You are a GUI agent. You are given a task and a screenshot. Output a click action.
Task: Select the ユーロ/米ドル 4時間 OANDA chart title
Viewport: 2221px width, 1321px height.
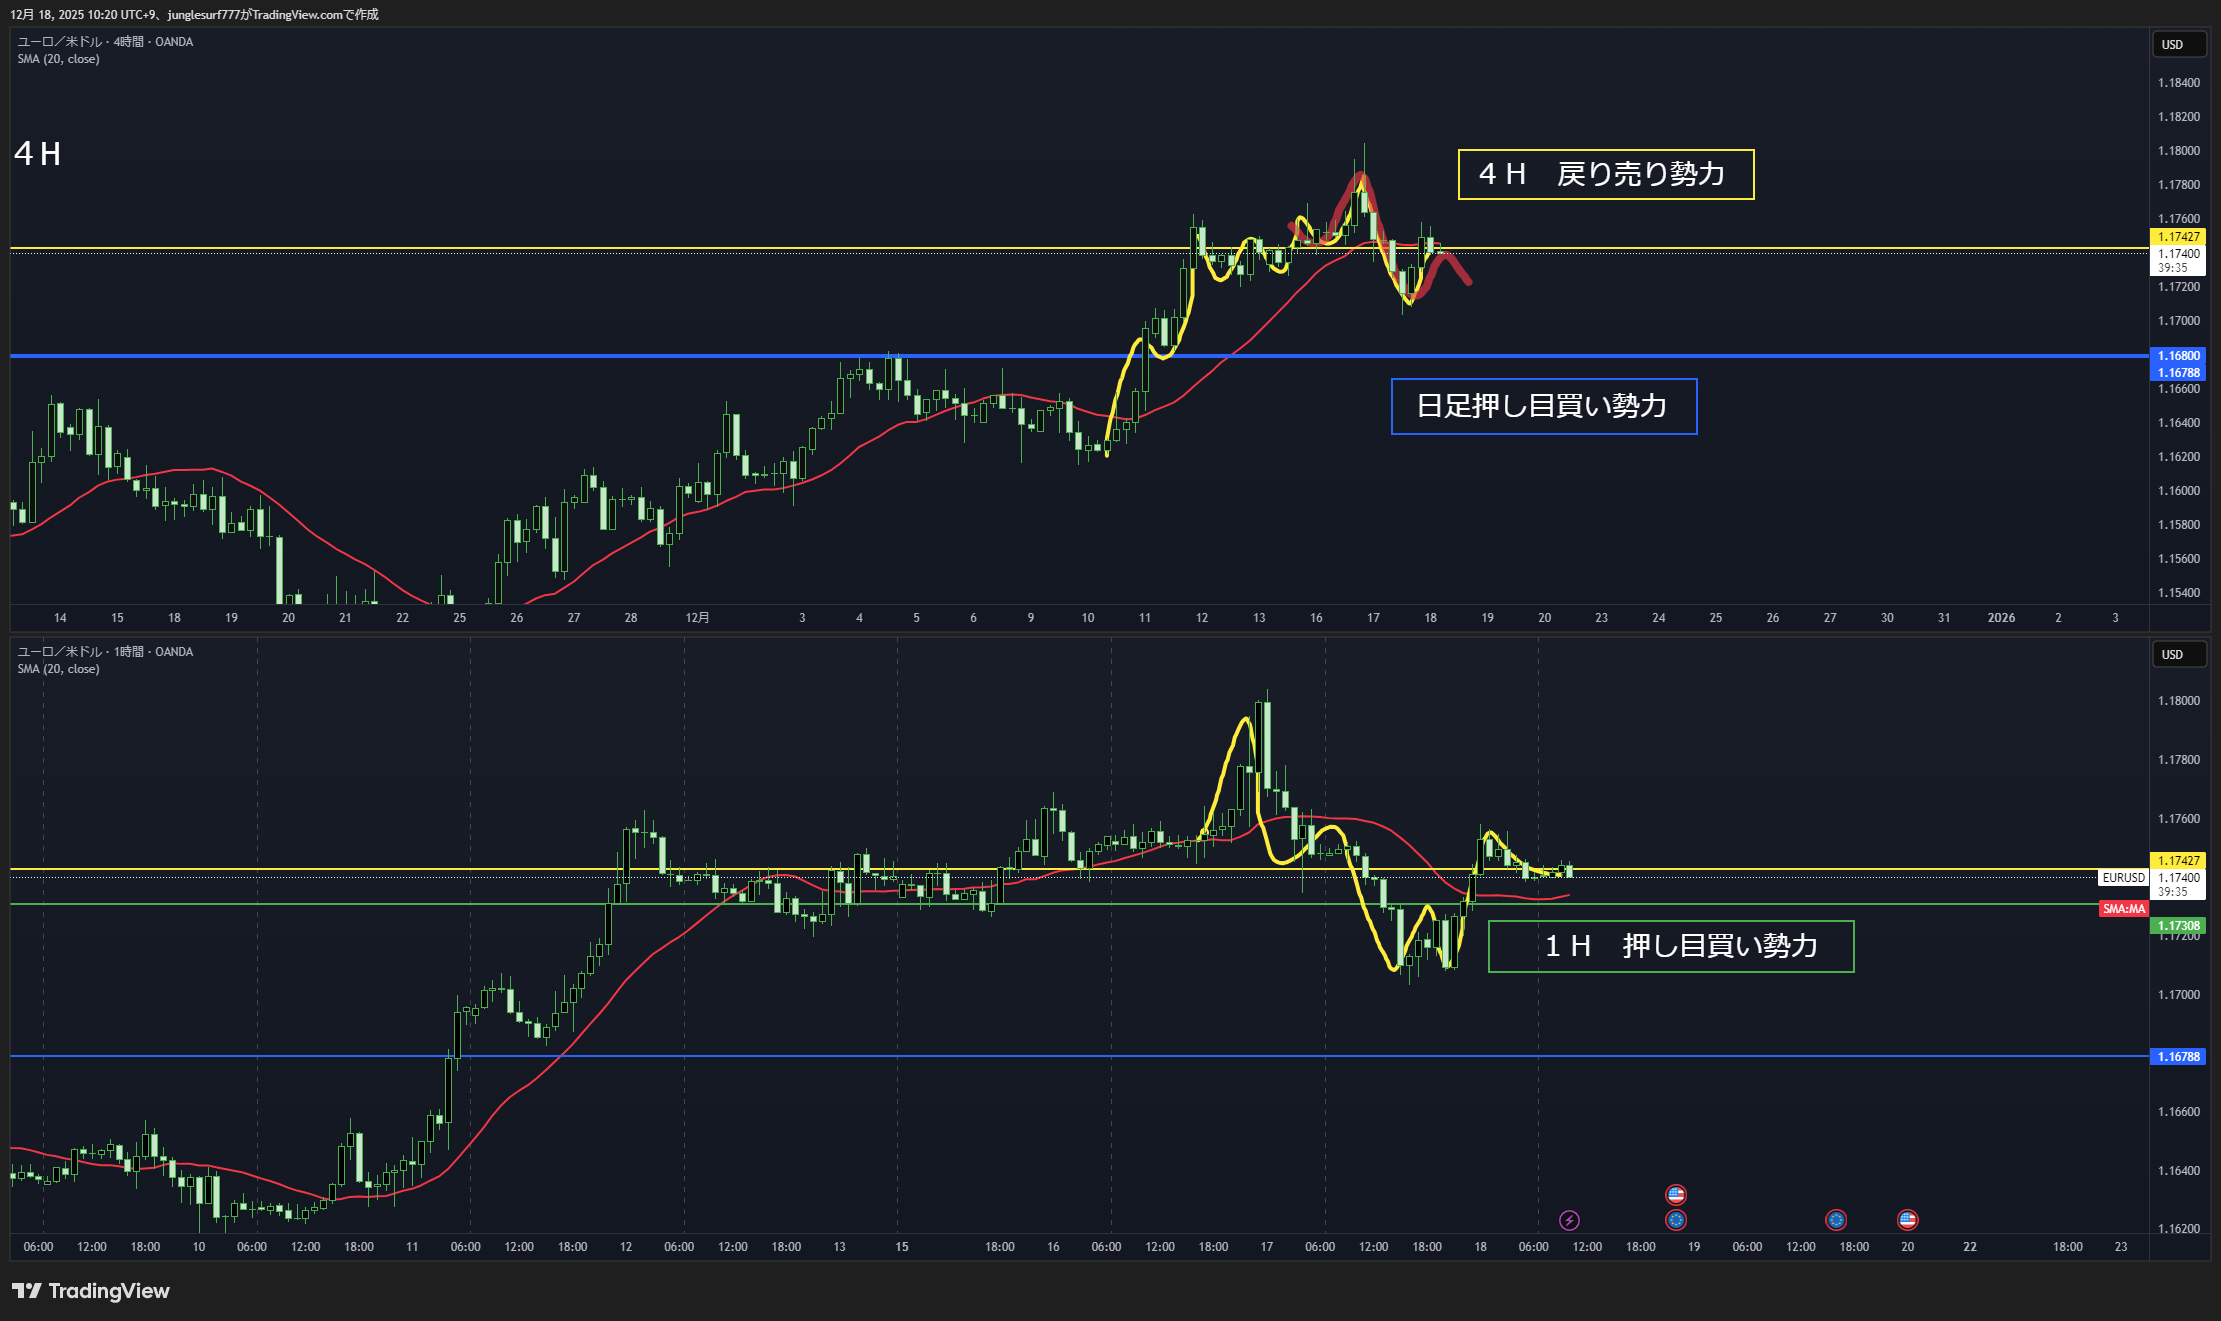tap(105, 42)
